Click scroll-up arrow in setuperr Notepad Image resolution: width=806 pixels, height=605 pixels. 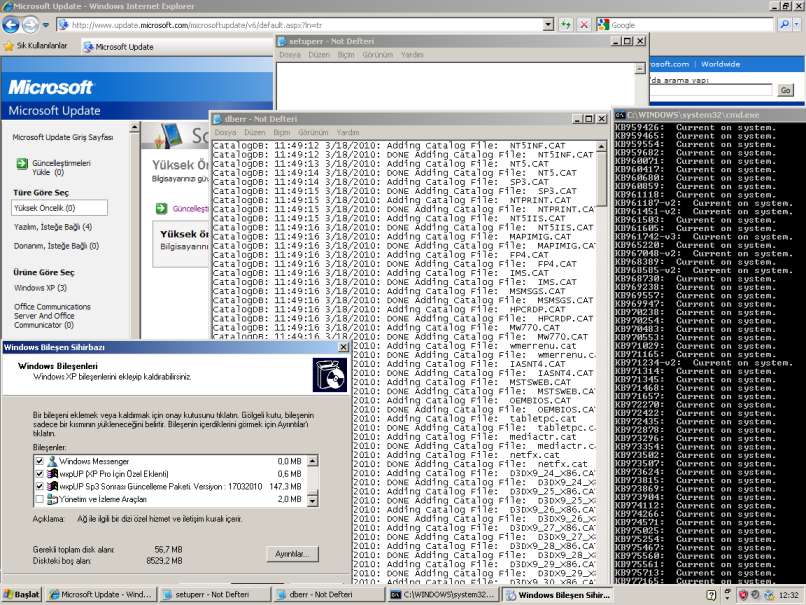pyautogui.click(x=640, y=69)
